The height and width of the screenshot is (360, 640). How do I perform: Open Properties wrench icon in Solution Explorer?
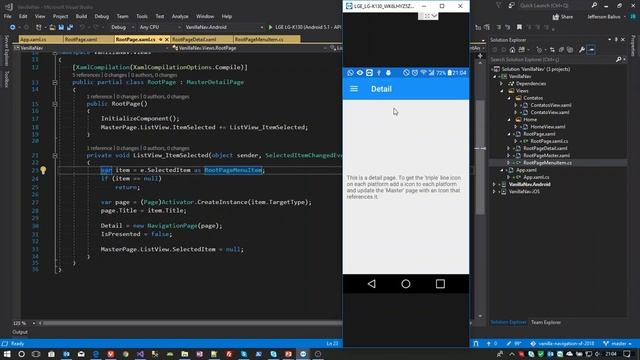coord(581,50)
